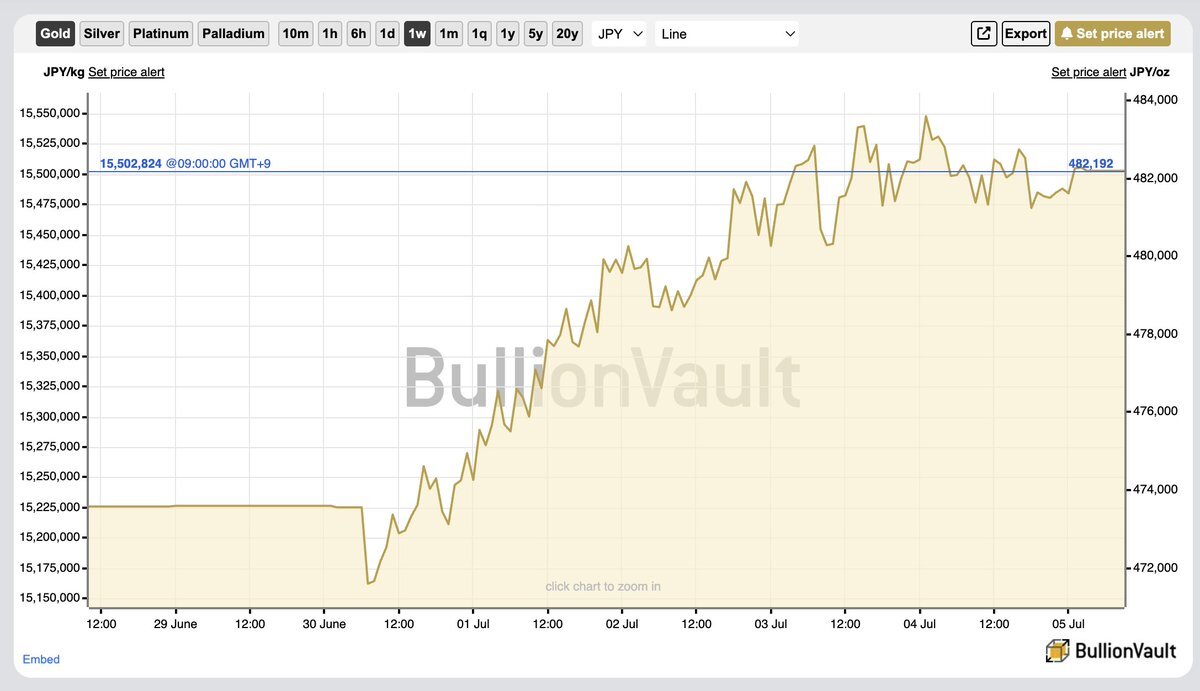Screen dimensions: 1200x691
Task: Open the Line chart type dropdown
Action: tap(728, 33)
